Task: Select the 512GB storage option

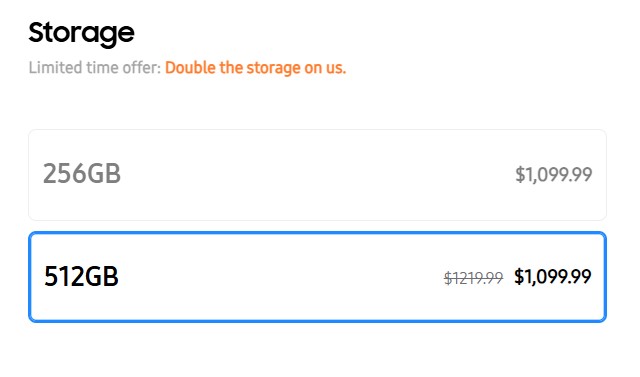Action: (x=317, y=277)
